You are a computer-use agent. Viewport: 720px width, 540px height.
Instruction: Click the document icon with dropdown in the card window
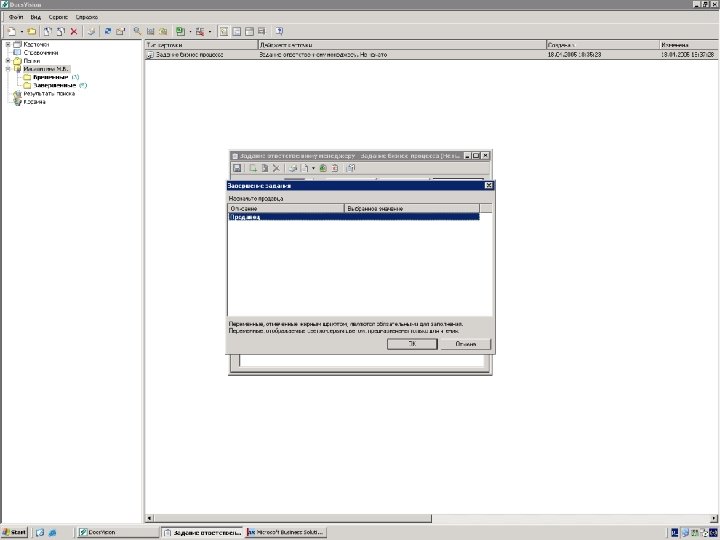click(304, 169)
